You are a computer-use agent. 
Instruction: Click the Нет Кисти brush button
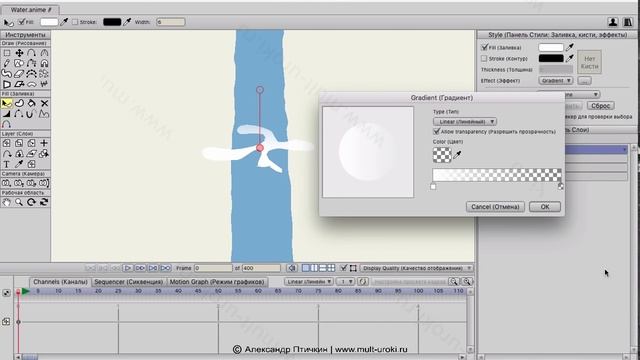pyautogui.click(x=589, y=62)
